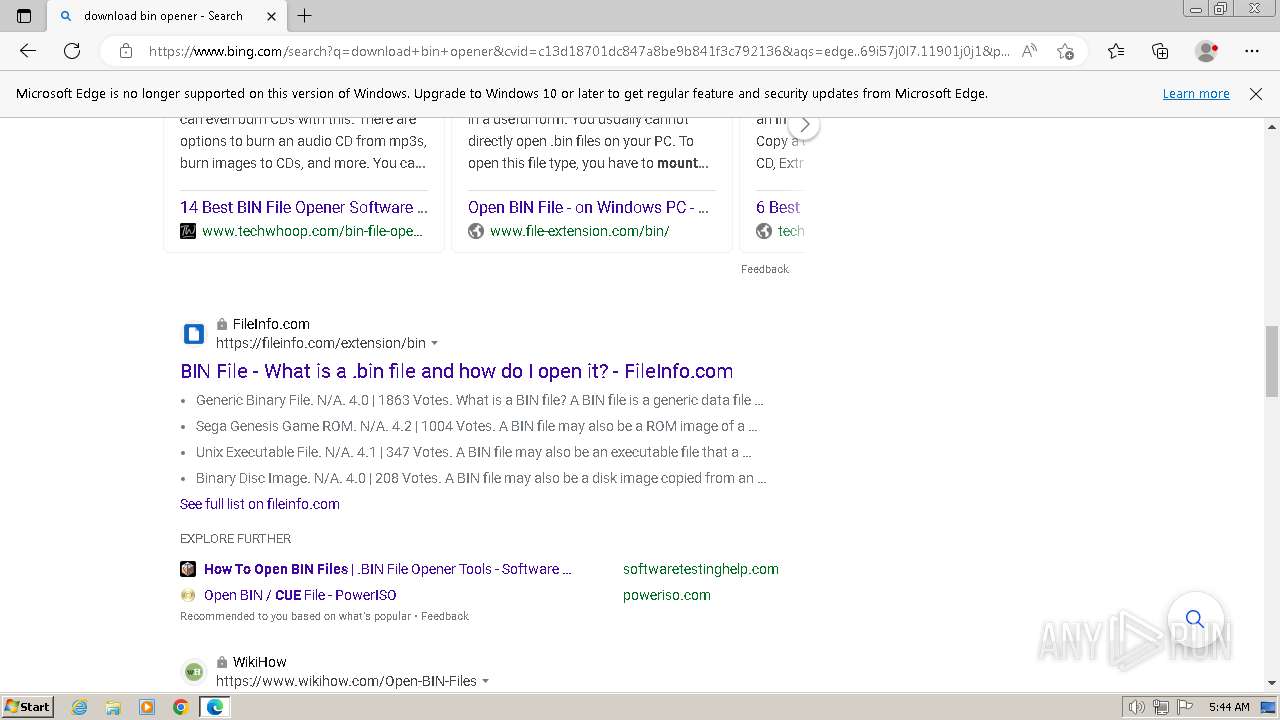Screen dimensions: 1280x720
Task: Open Learn more about Edge support
Action: tap(1196, 93)
